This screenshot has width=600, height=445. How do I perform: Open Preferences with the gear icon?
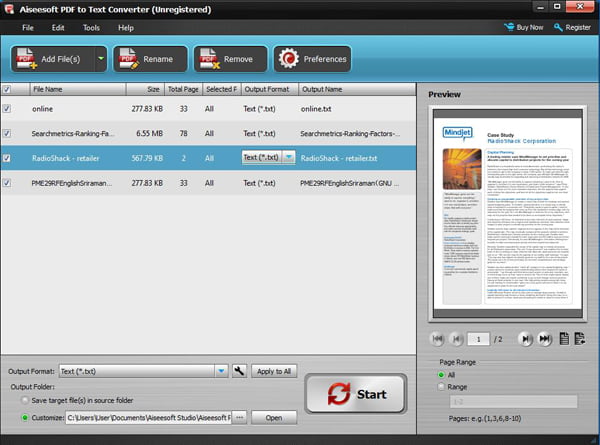(x=312, y=59)
